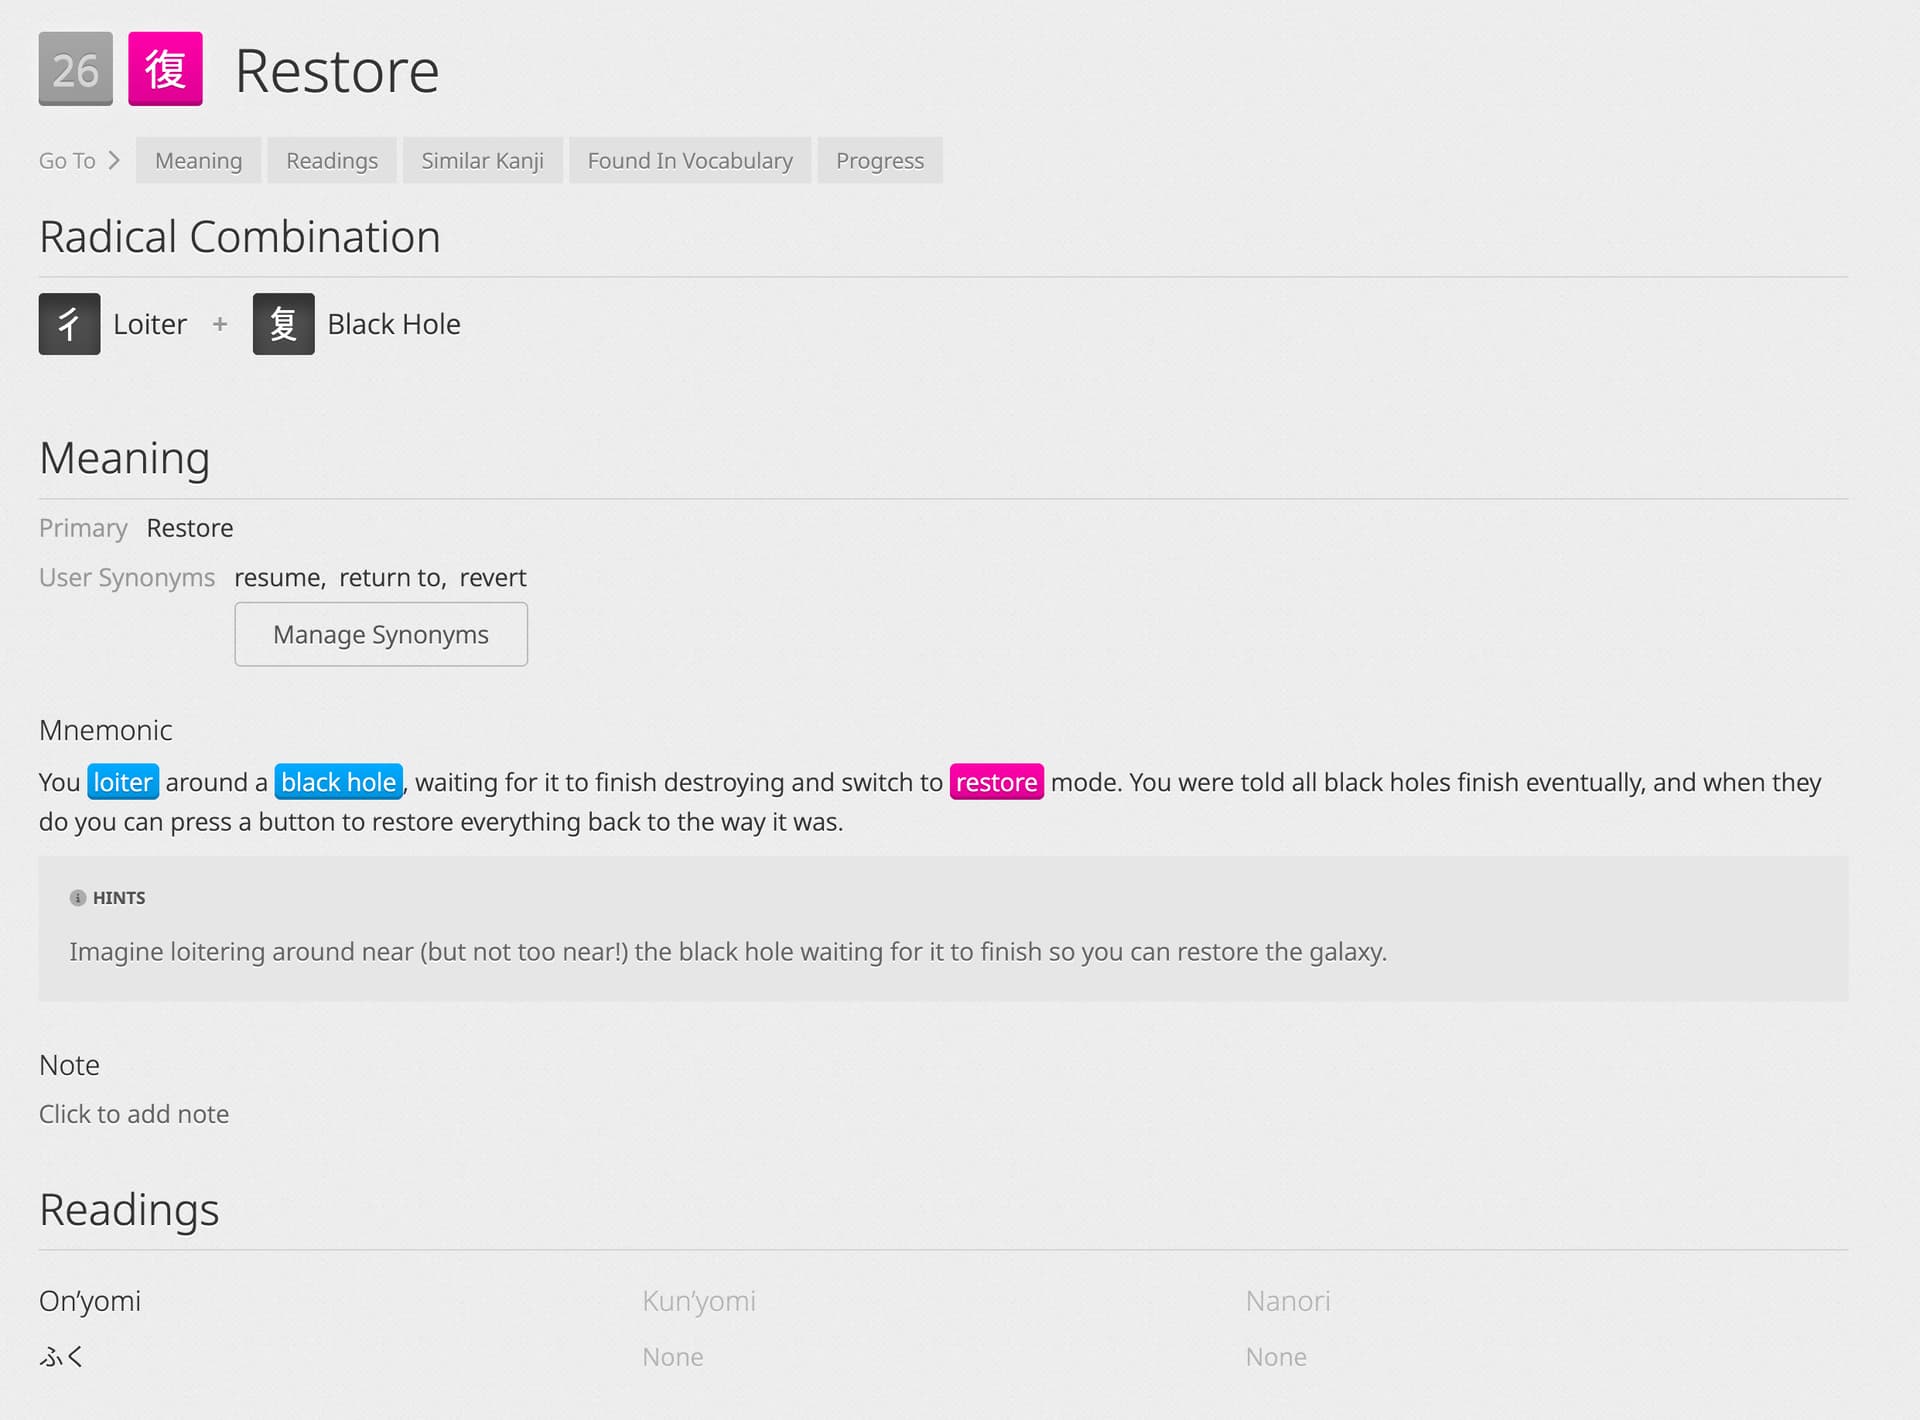Go to Found In Vocabulary section

tap(689, 160)
